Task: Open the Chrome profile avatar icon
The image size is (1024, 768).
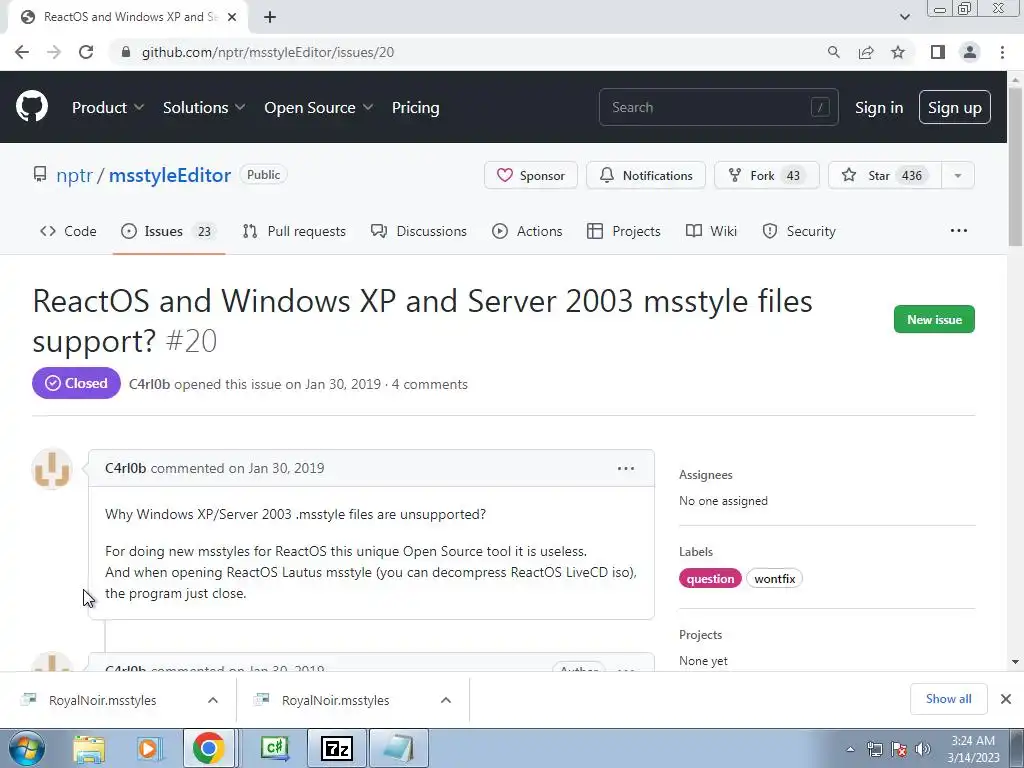Action: tap(970, 52)
